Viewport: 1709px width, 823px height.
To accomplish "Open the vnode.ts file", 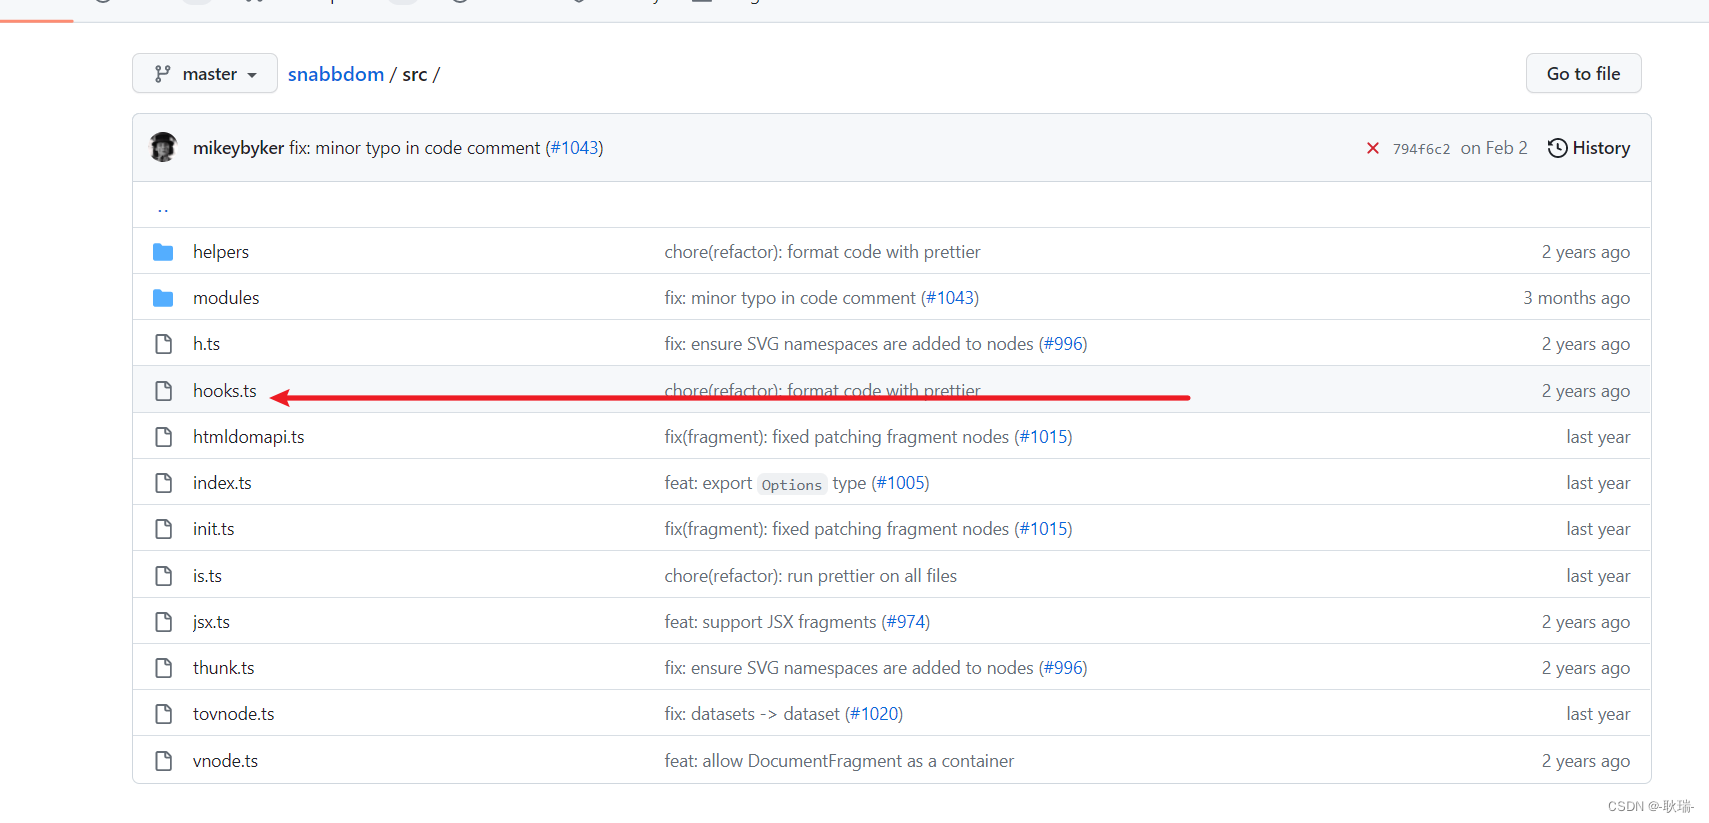I will 225,761.
